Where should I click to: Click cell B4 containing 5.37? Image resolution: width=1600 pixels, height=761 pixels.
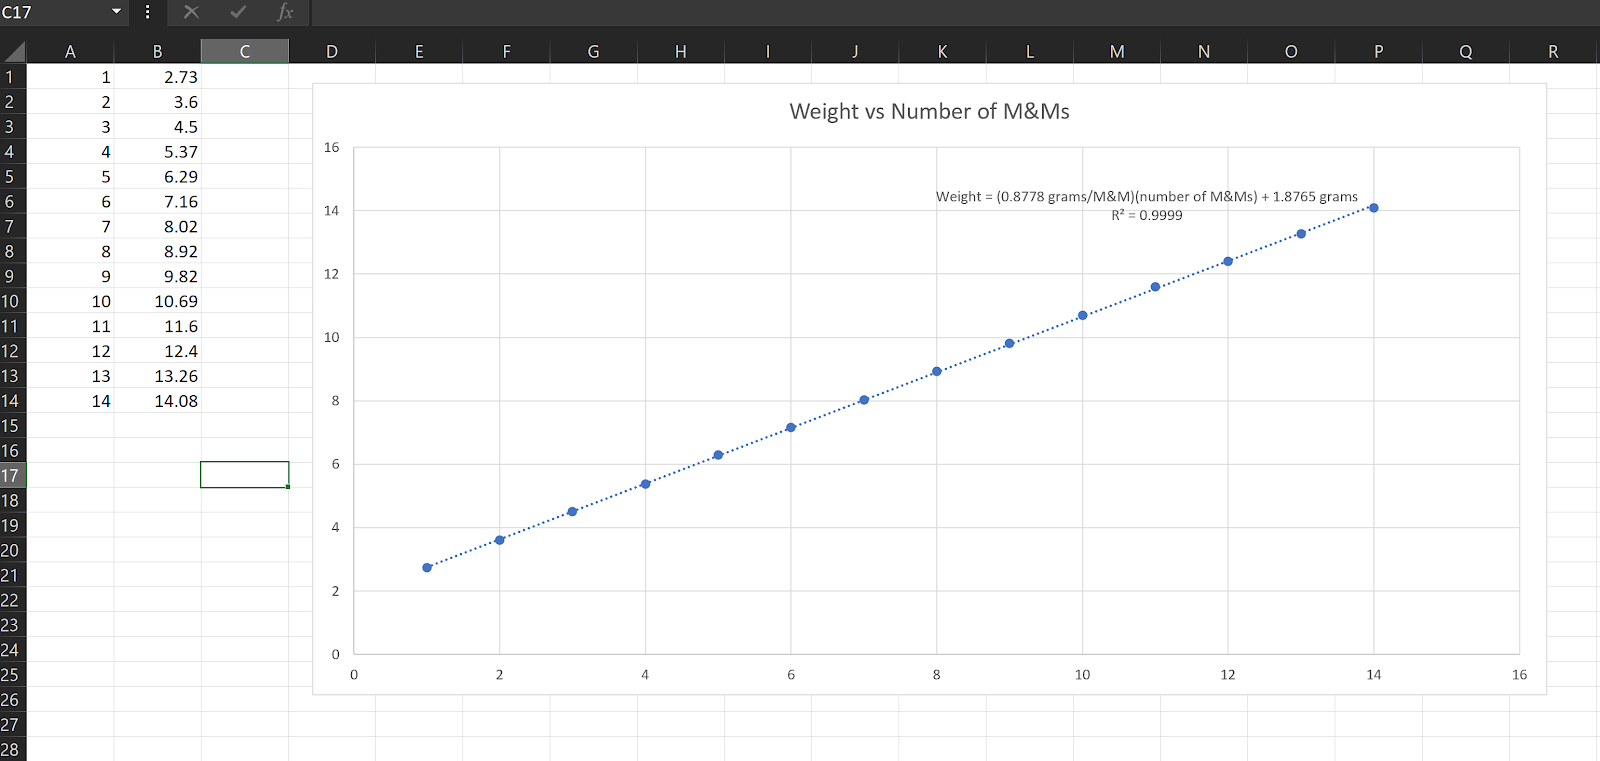point(157,152)
